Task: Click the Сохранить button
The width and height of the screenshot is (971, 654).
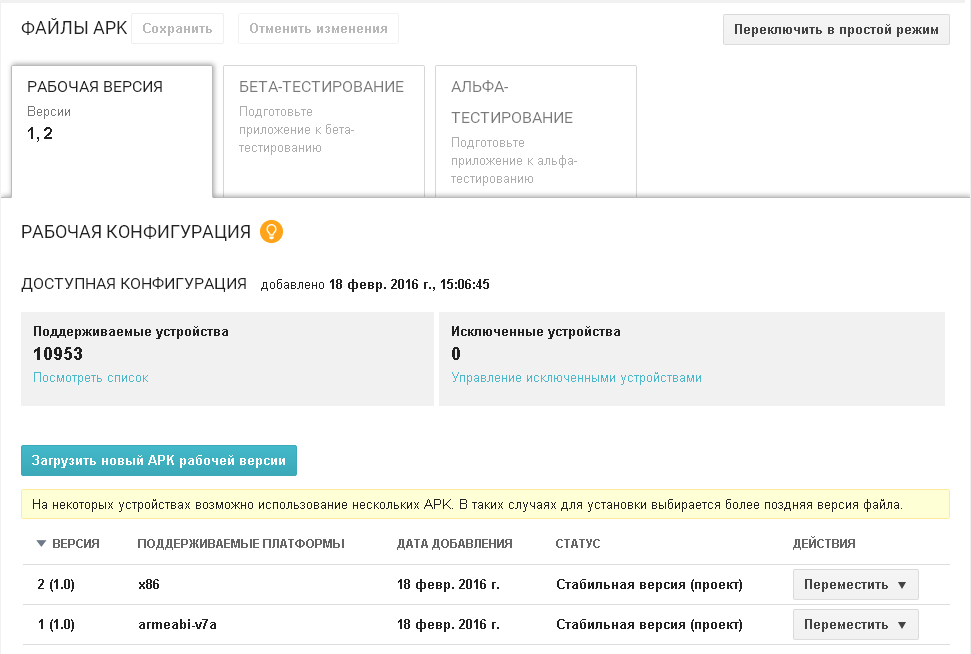Action: (177, 28)
